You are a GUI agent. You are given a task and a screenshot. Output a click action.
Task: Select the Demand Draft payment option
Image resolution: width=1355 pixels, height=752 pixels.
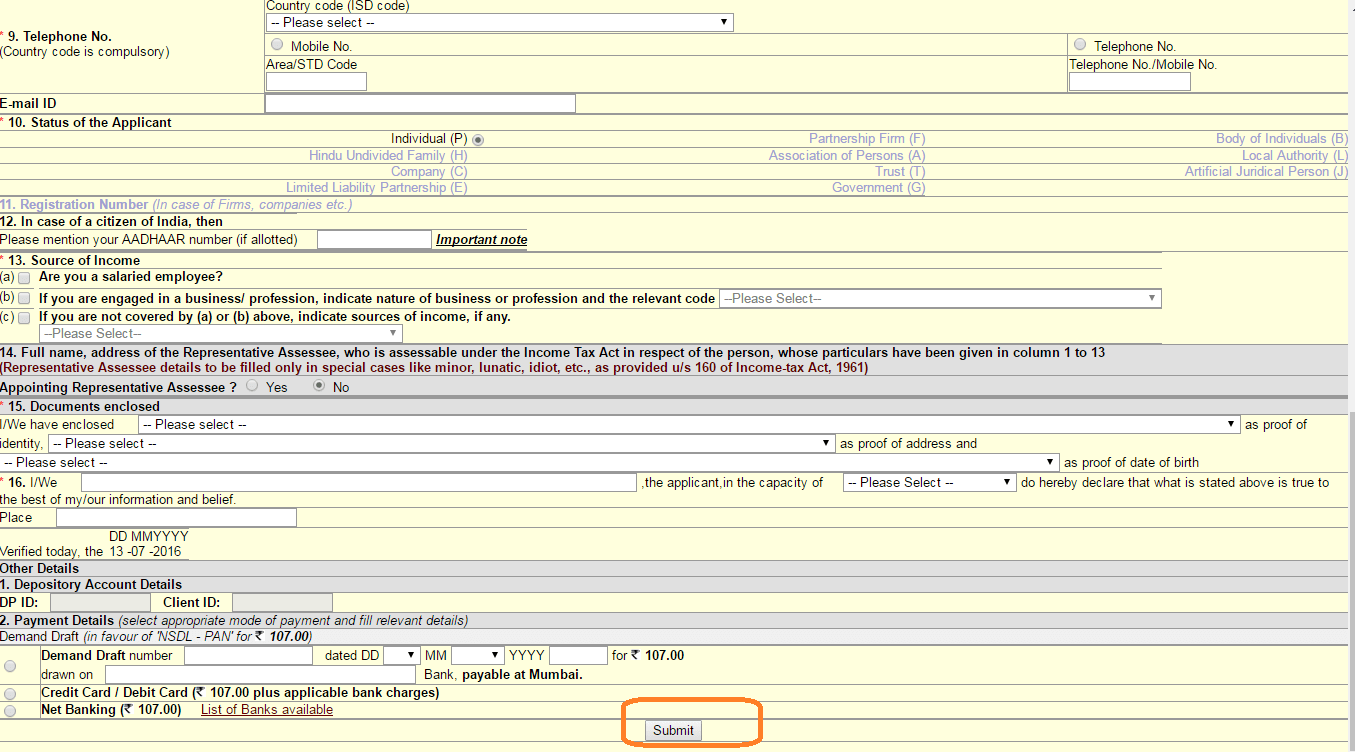pos(10,666)
